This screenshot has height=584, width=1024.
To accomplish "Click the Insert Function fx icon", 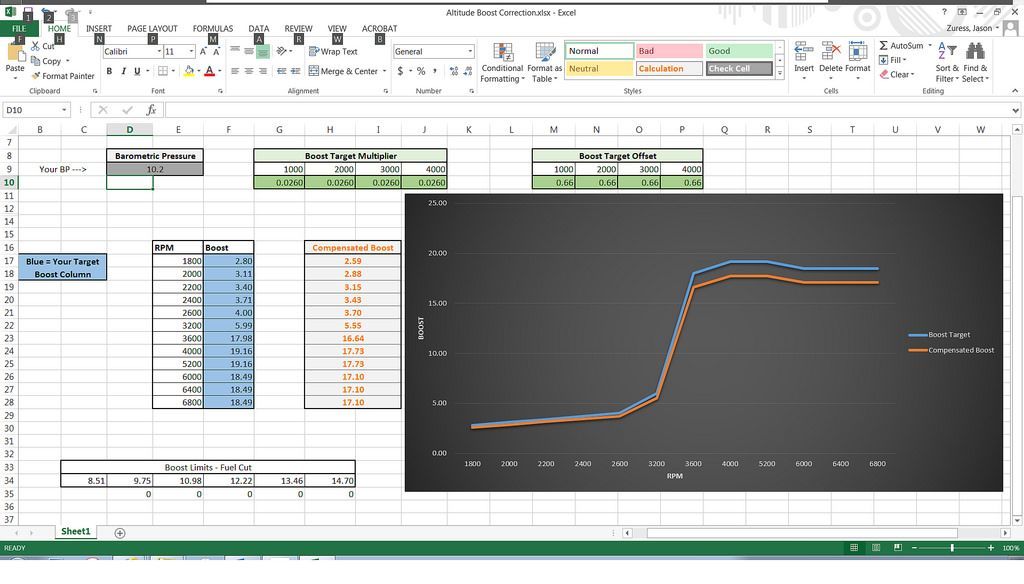I will click(x=151, y=110).
